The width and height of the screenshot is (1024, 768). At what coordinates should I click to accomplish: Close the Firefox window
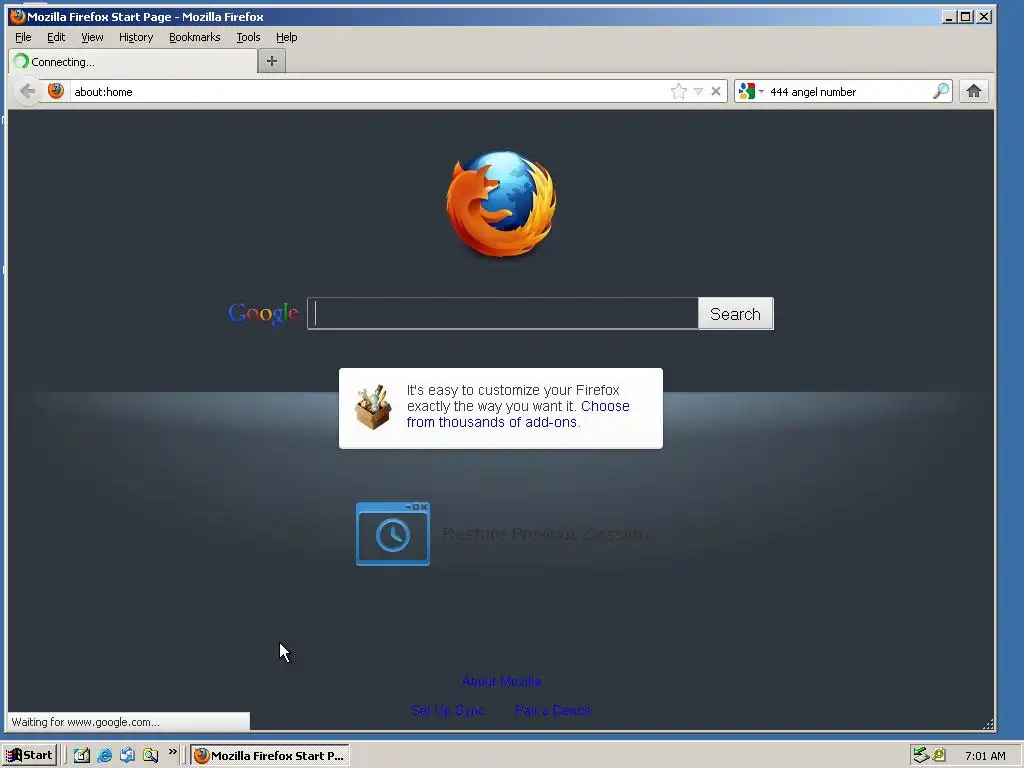(x=984, y=17)
